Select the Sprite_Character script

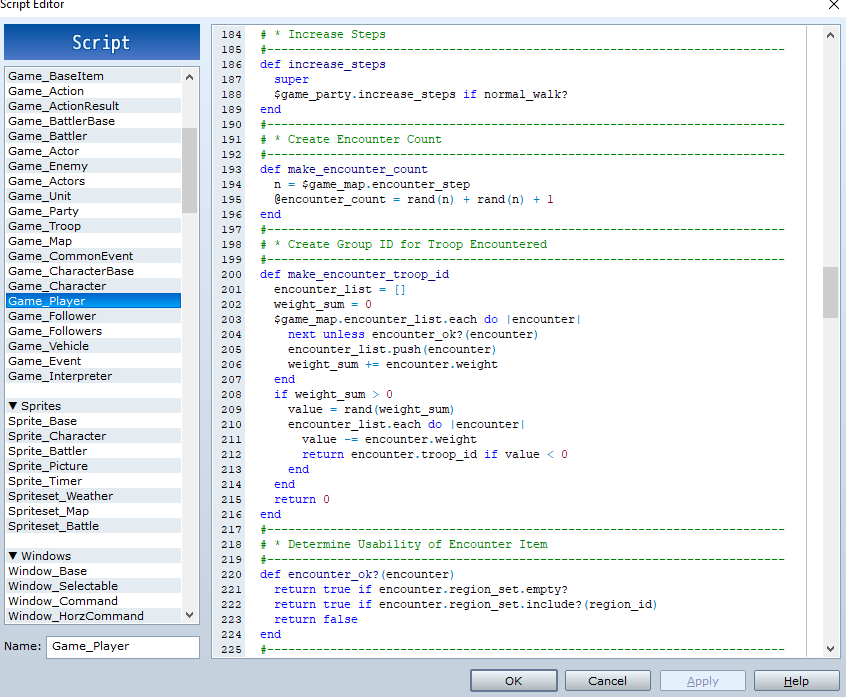[x=94, y=436]
